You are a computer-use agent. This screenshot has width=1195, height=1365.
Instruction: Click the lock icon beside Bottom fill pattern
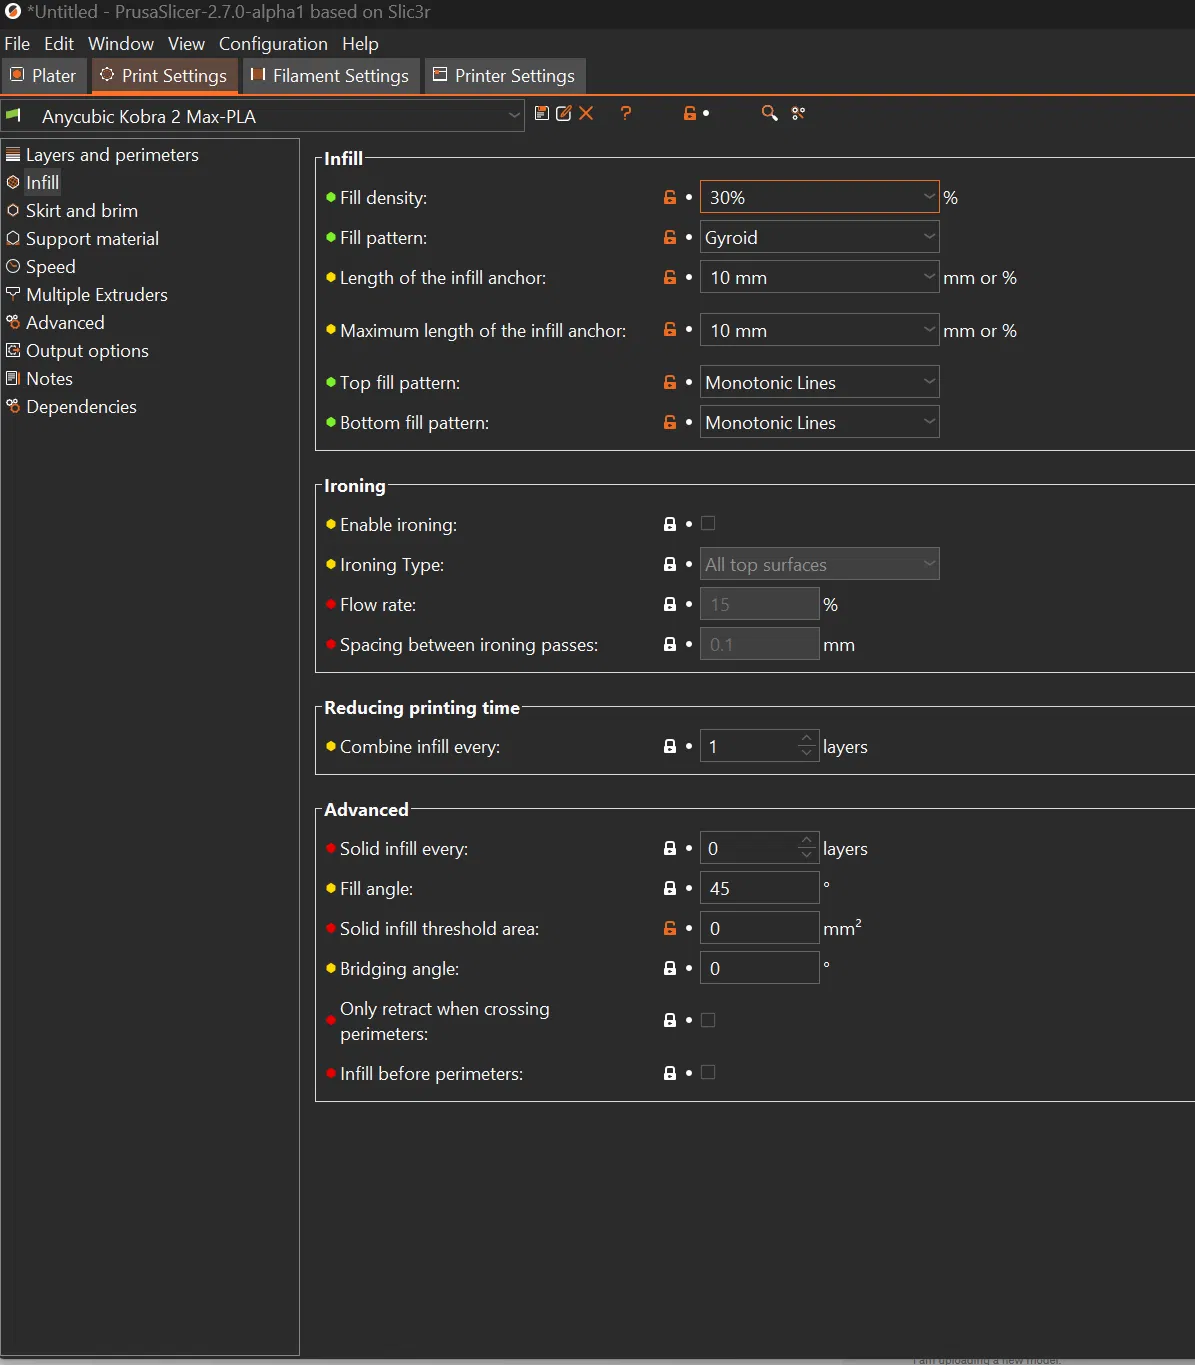(x=670, y=422)
